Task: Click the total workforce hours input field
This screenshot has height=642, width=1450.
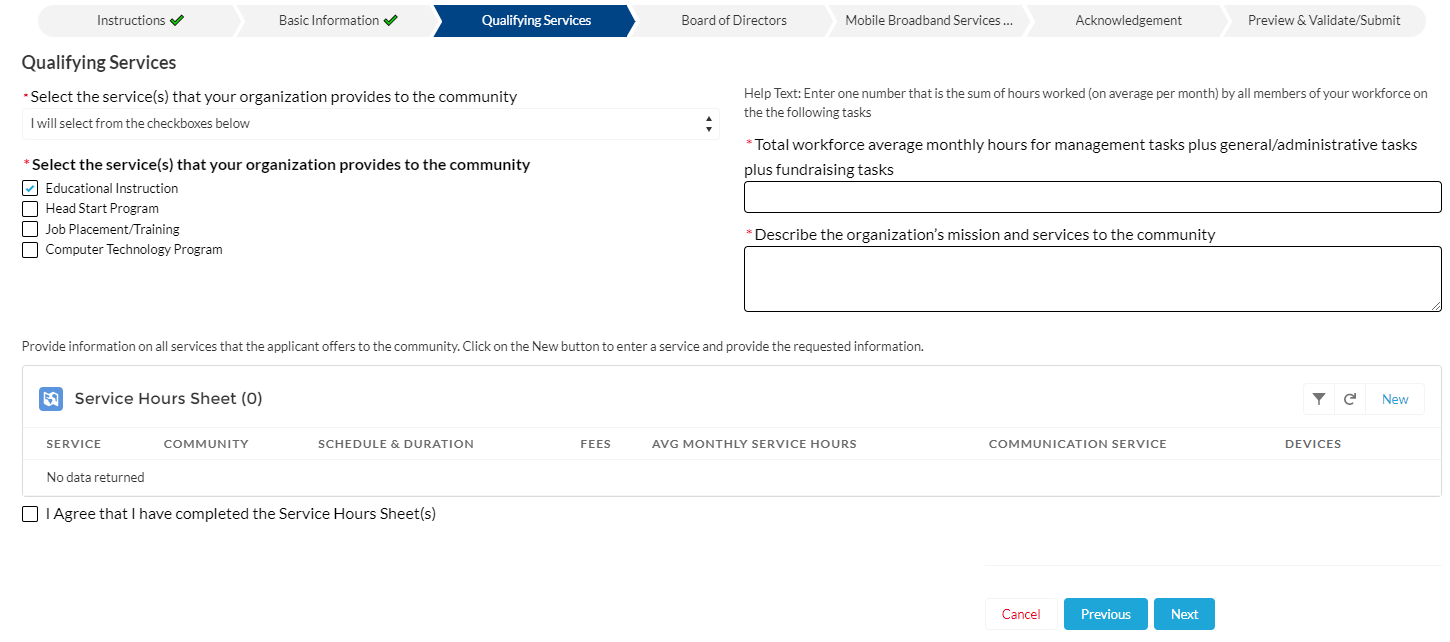Action: (x=1092, y=196)
